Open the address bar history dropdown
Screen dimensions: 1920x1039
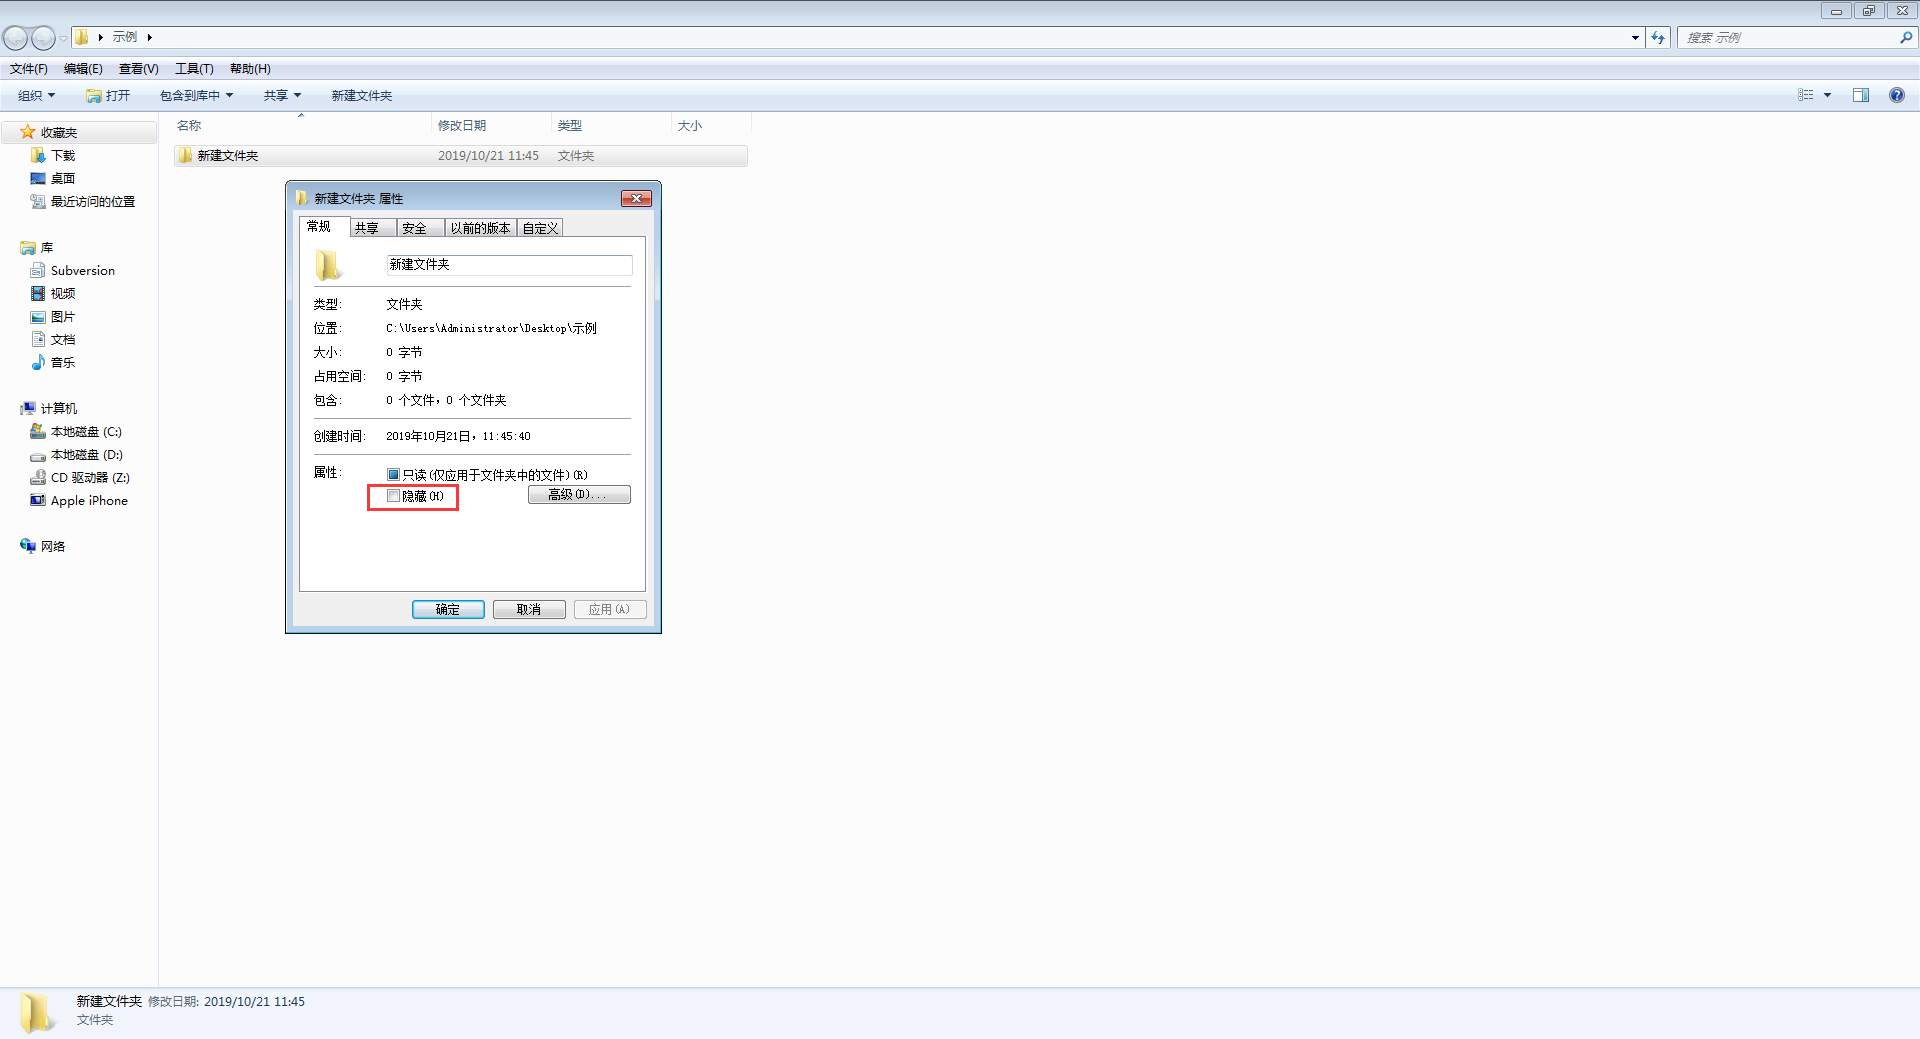pyautogui.click(x=1635, y=38)
